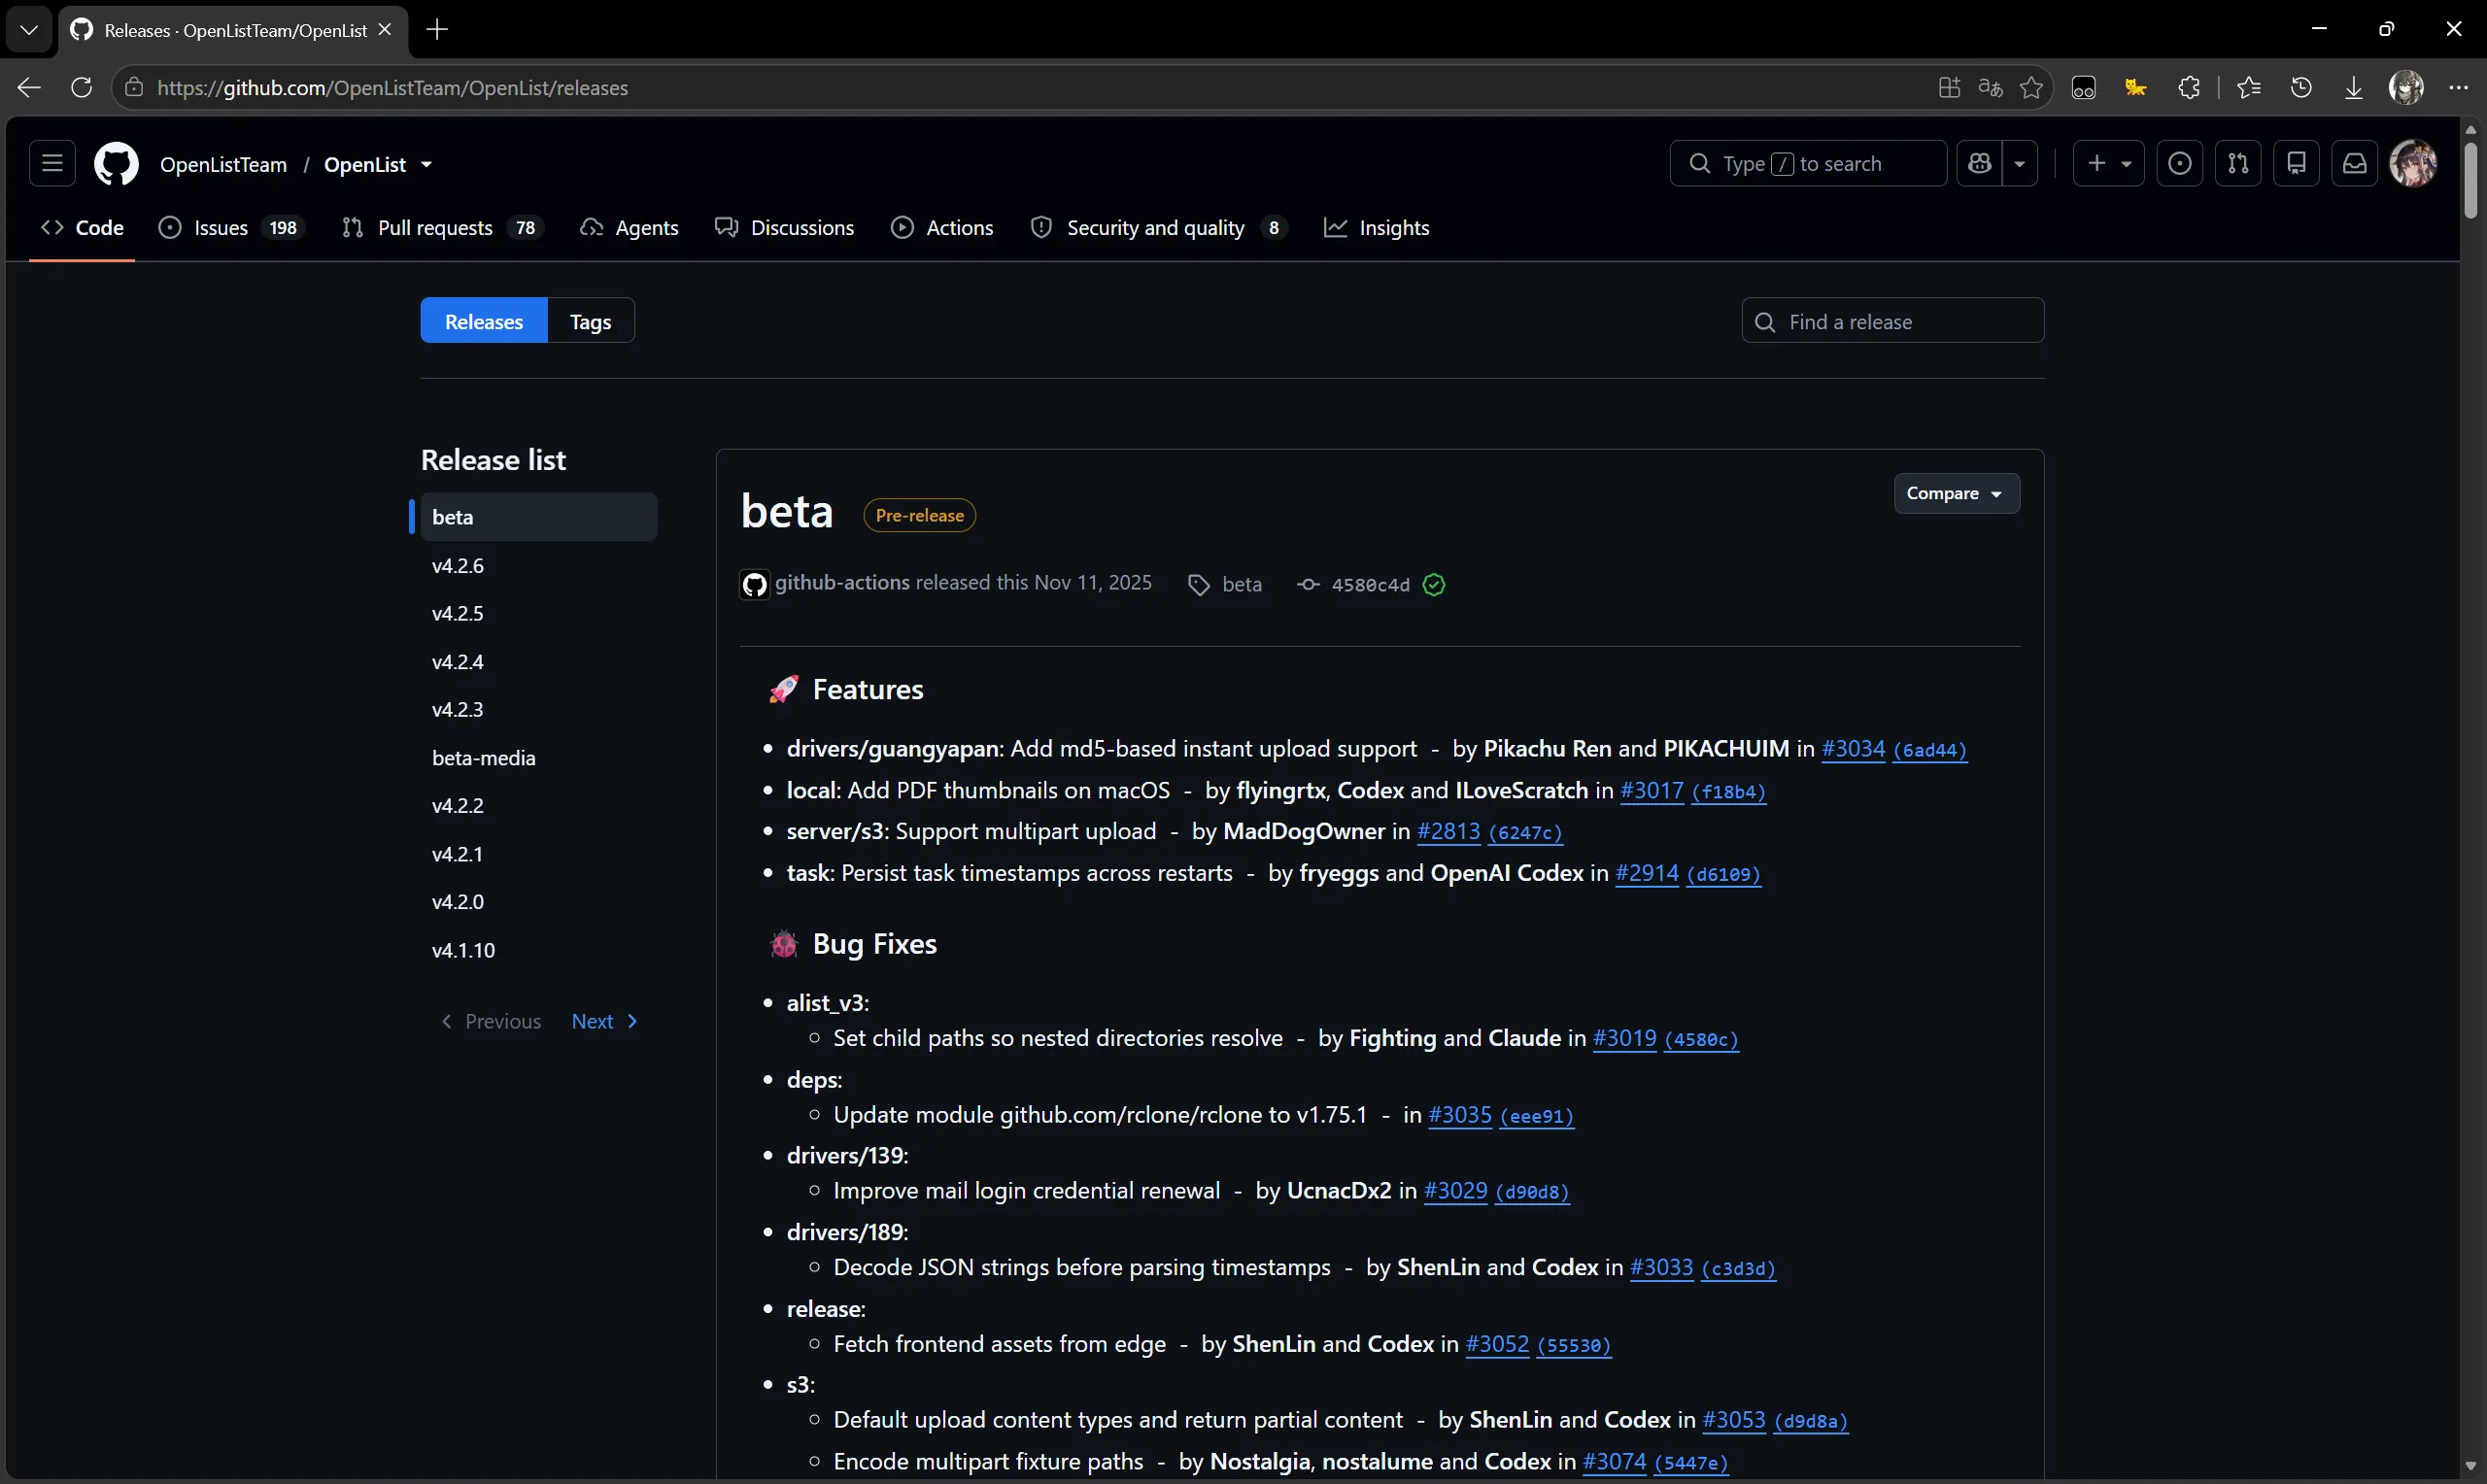Open the Pull requests tab
Screen dimensions: 2487x1484
[441, 228]
